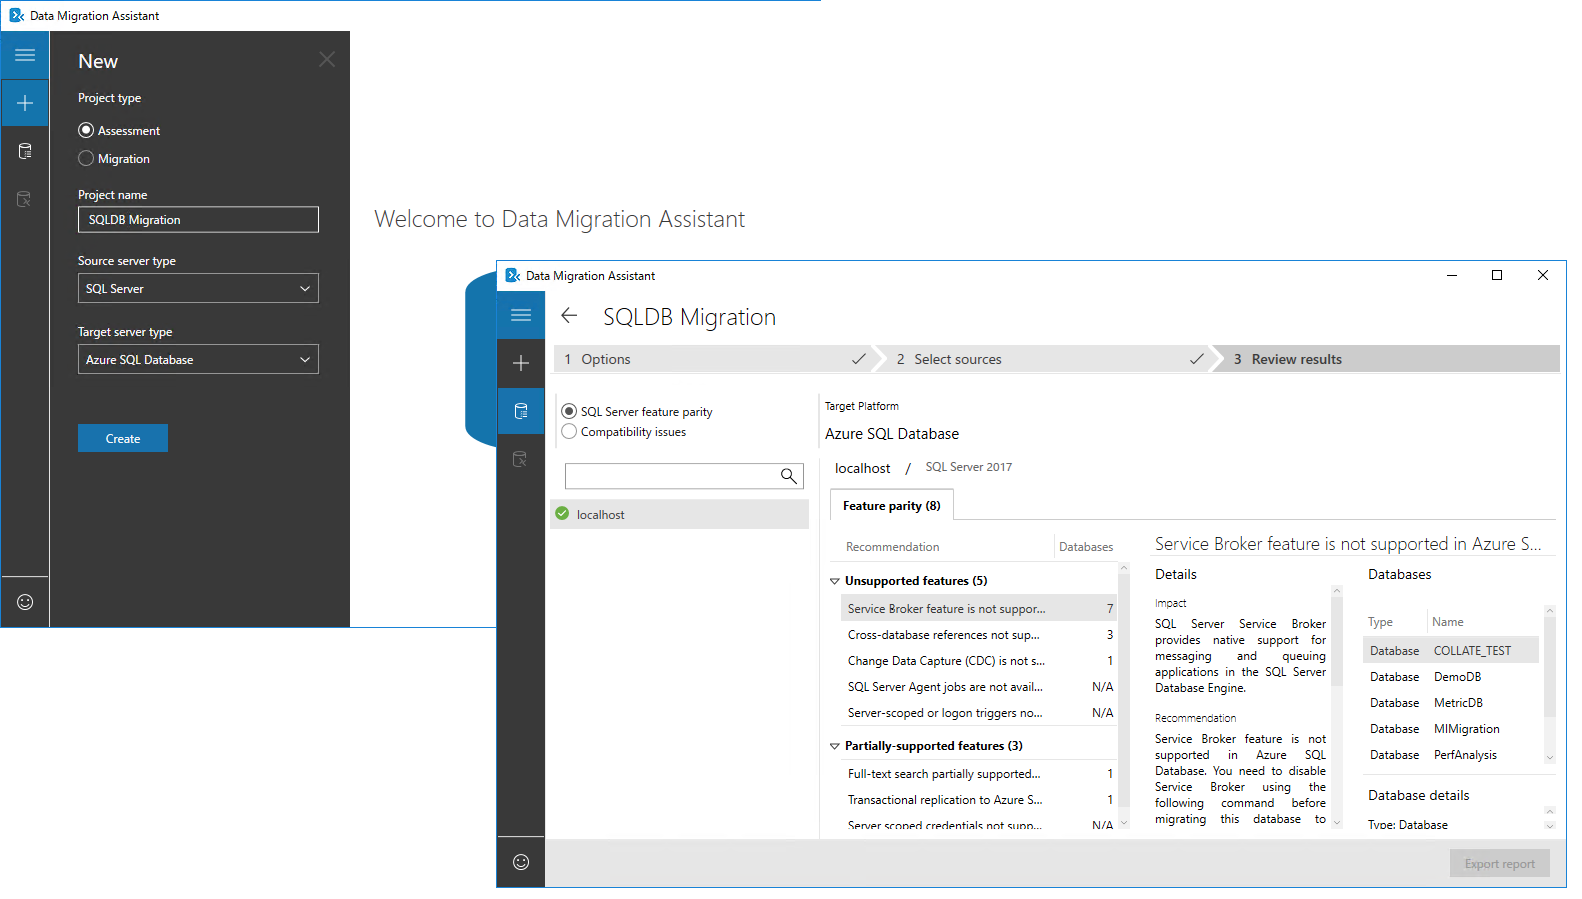Switch to the Feature parity (8) tab

pos(891,506)
